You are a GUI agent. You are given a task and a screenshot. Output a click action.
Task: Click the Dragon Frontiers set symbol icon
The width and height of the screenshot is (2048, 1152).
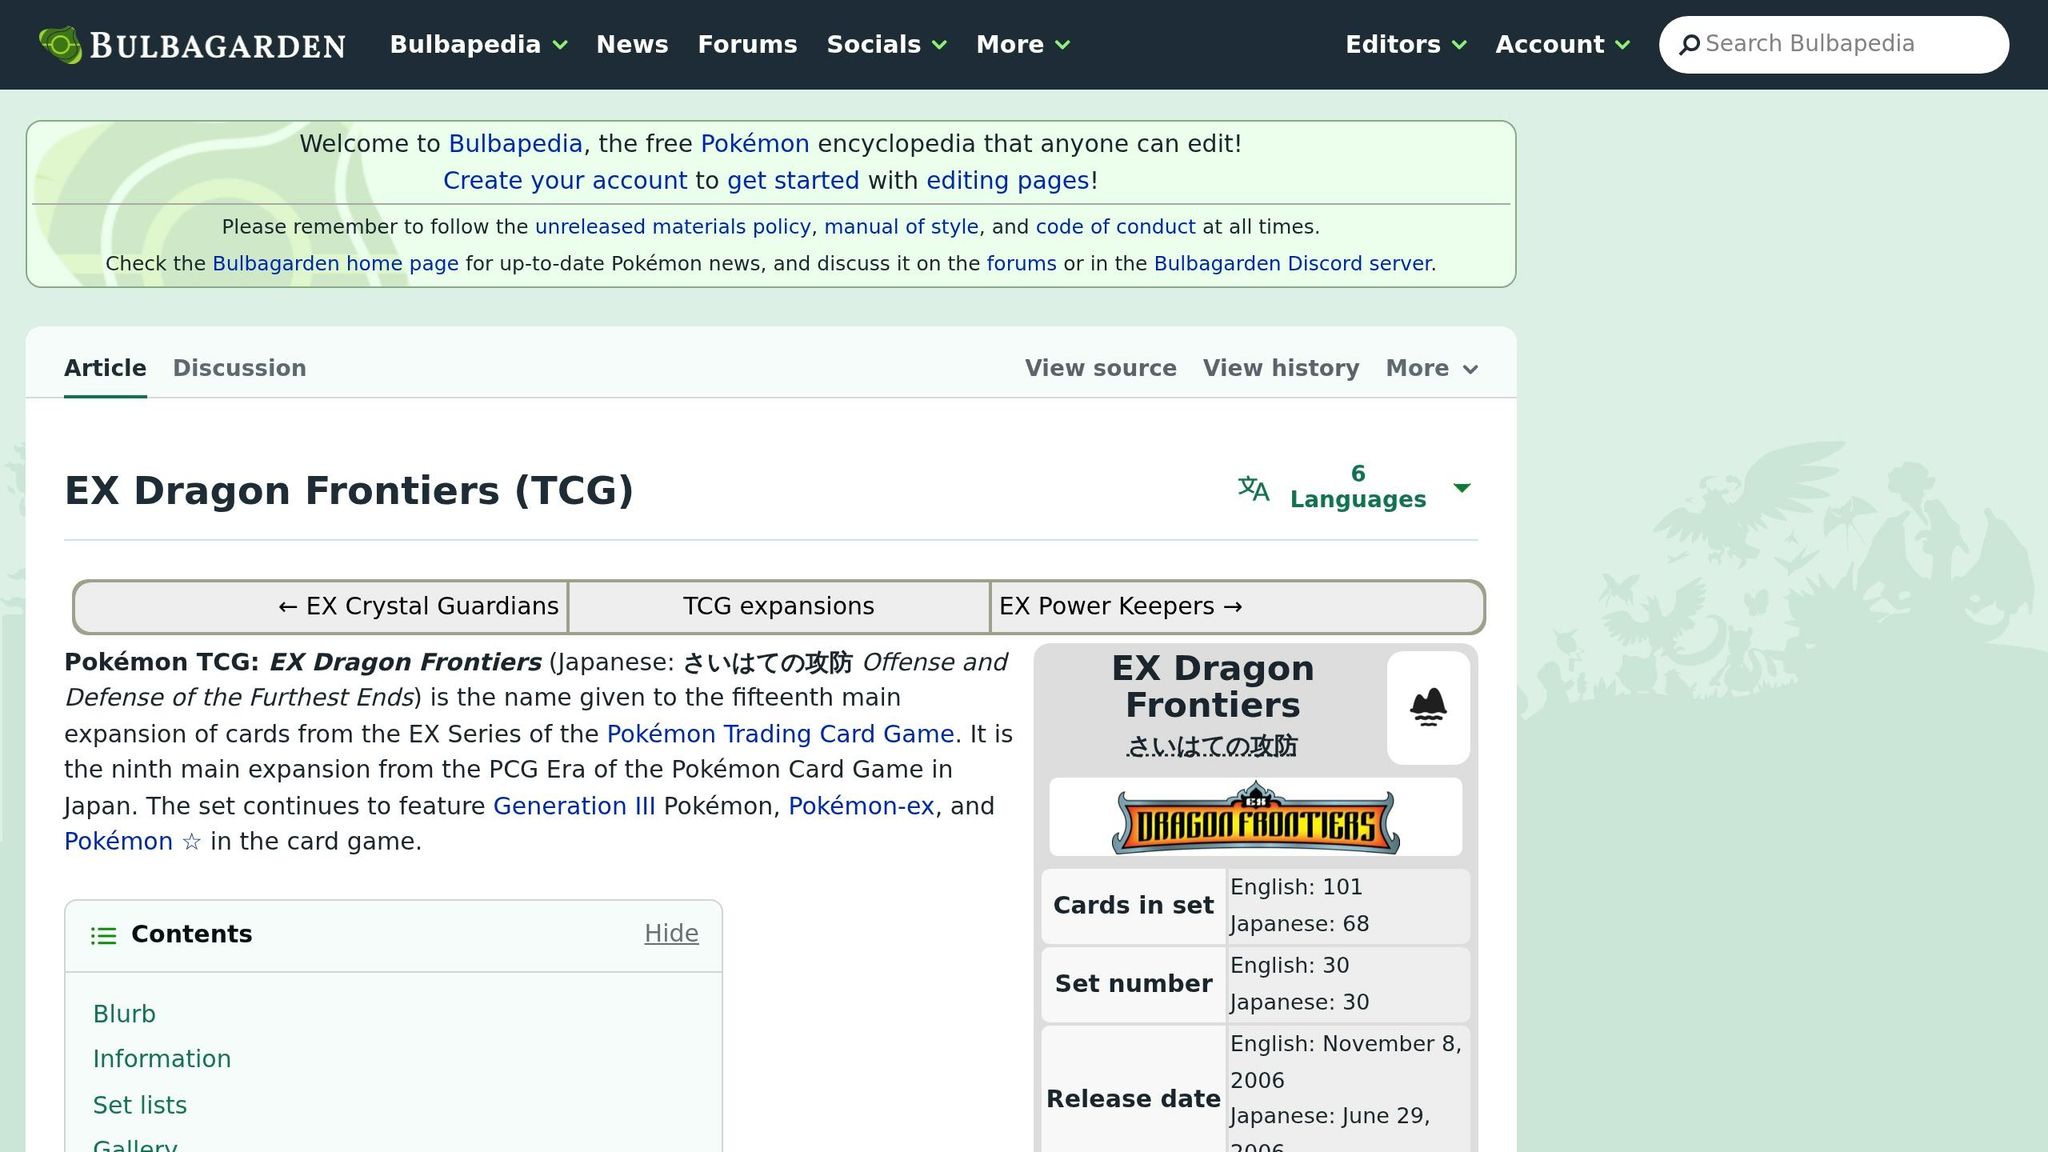pos(1428,707)
